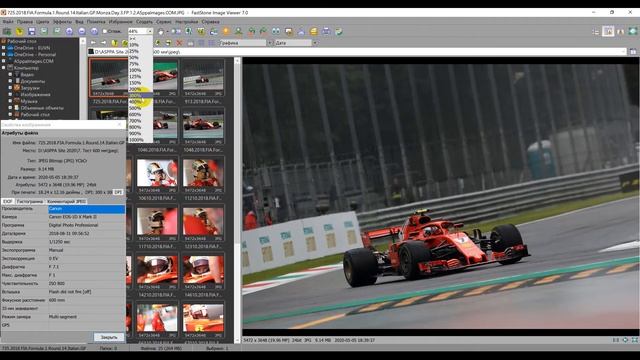Image resolution: width=640 pixels, height=360 pixels.
Task: Click the highlighted preview layout icon top right
Action: pos(608,31)
